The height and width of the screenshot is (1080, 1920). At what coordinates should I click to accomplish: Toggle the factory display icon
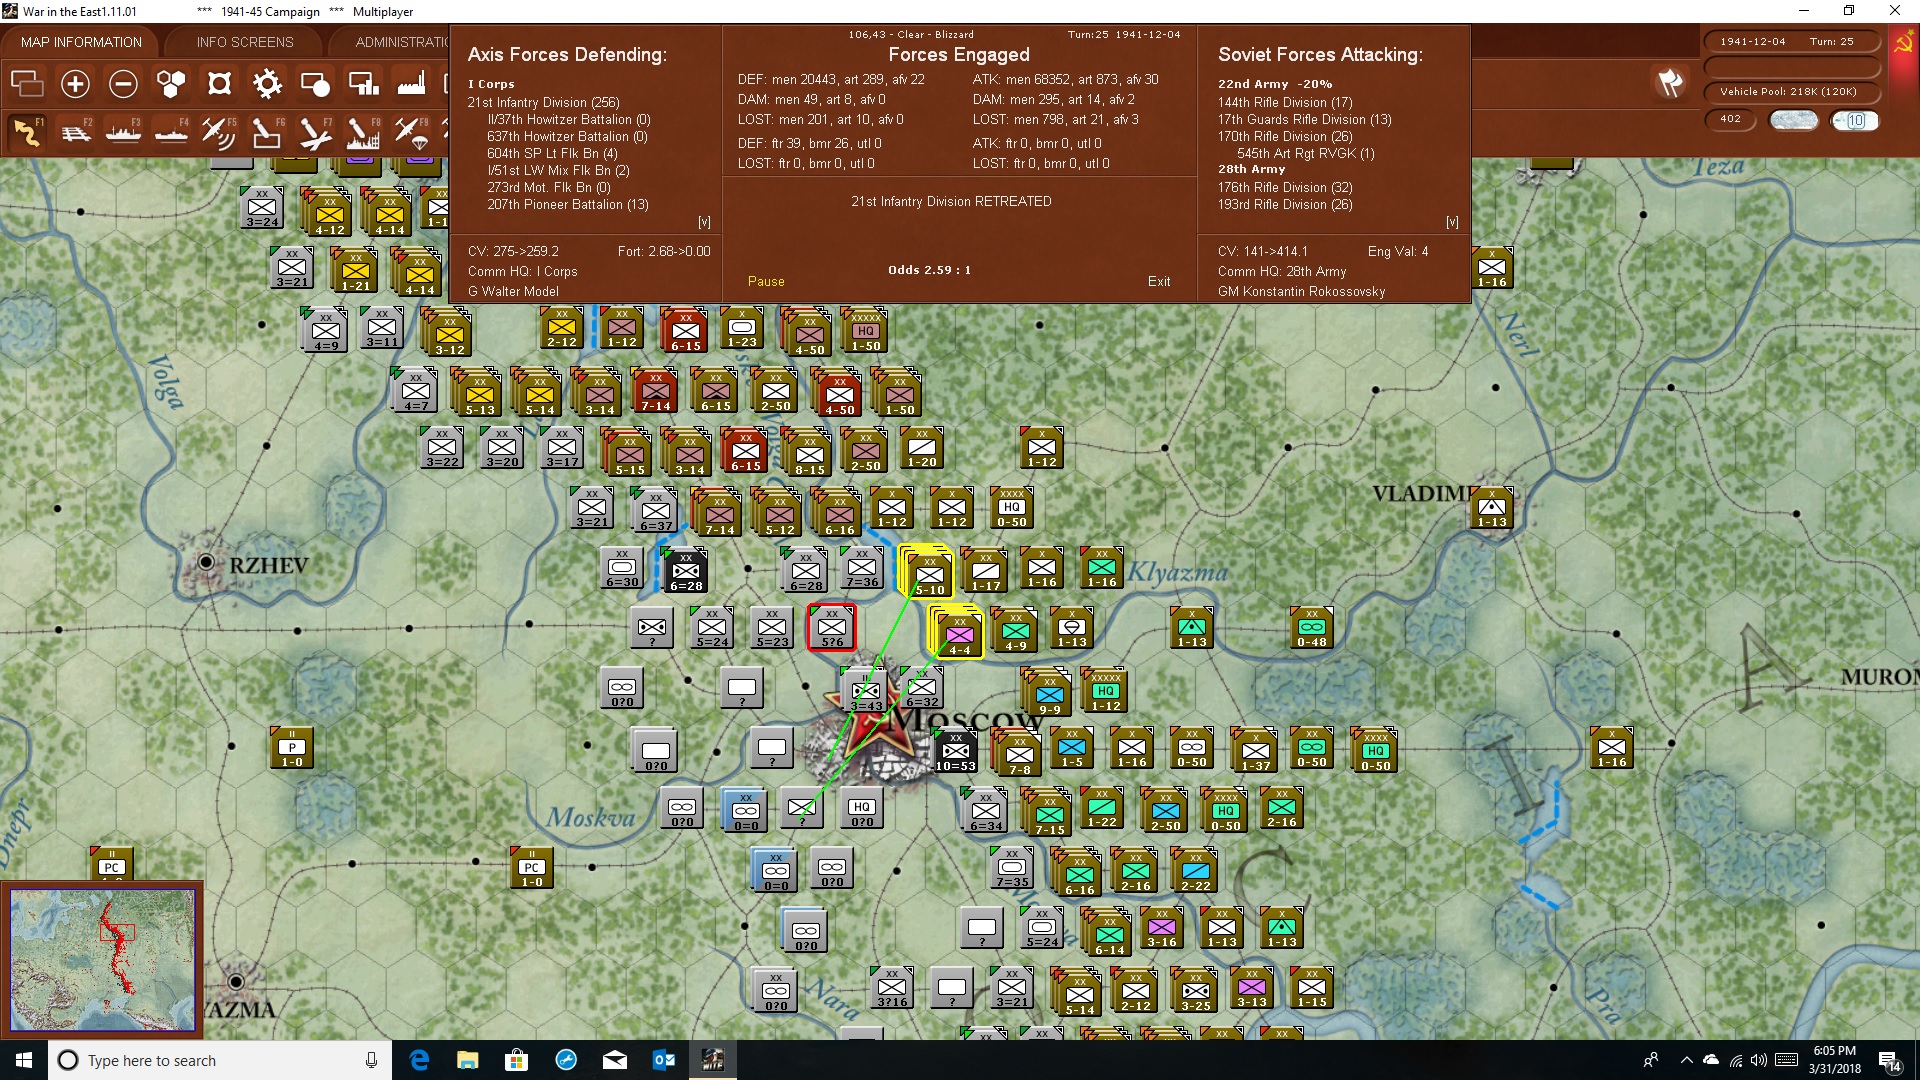[x=411, y=84]
